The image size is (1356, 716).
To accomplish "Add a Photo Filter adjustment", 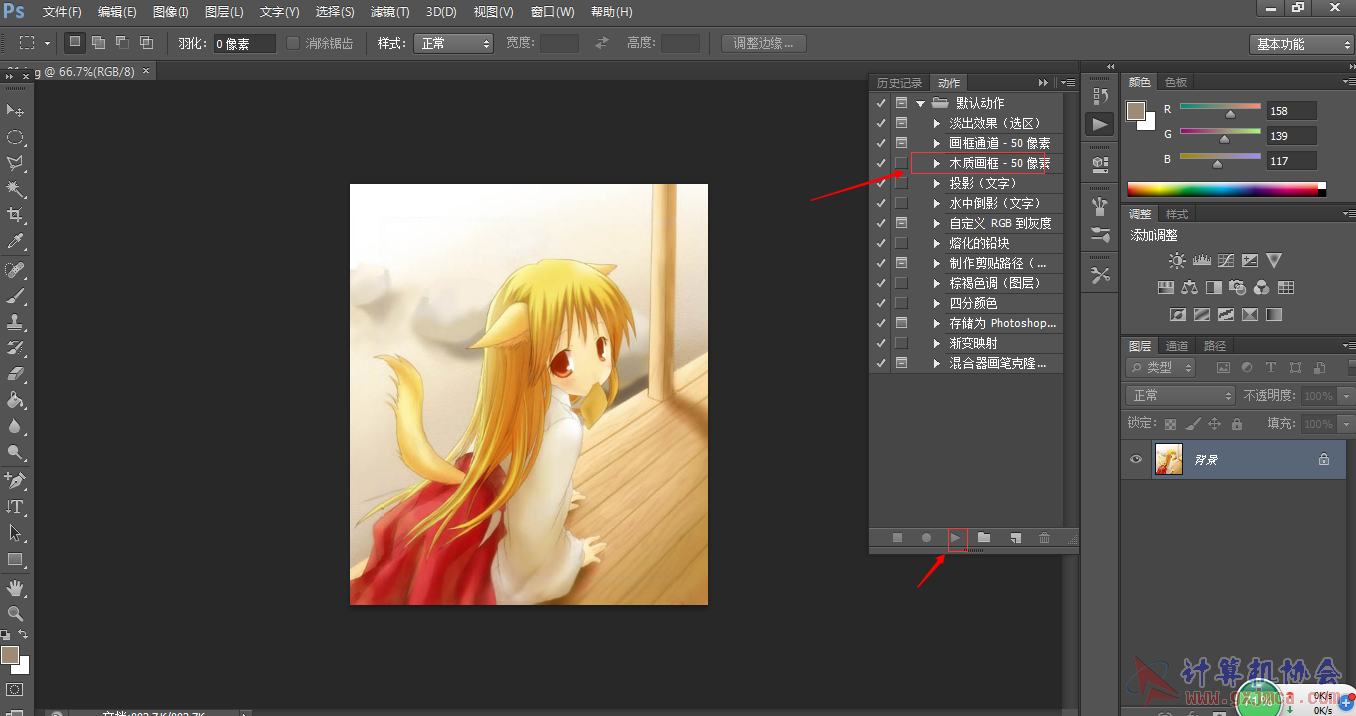I will point(1238,288).
